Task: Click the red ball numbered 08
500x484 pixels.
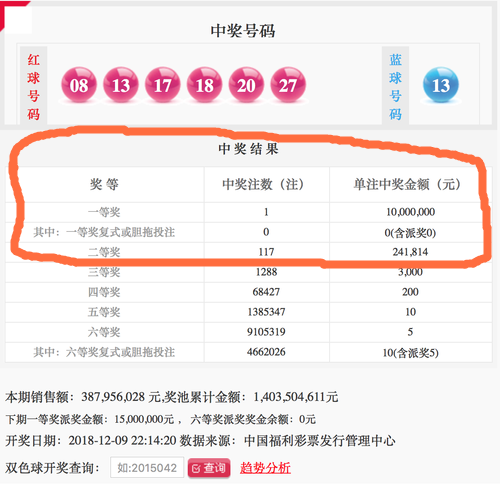Action: (x=79, y=85)
